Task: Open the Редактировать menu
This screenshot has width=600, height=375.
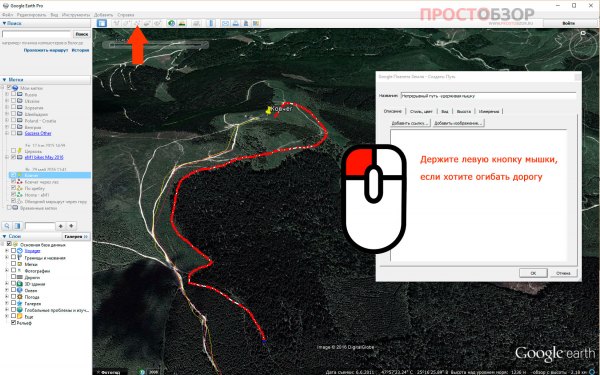Action: click(x=32, y=15)
